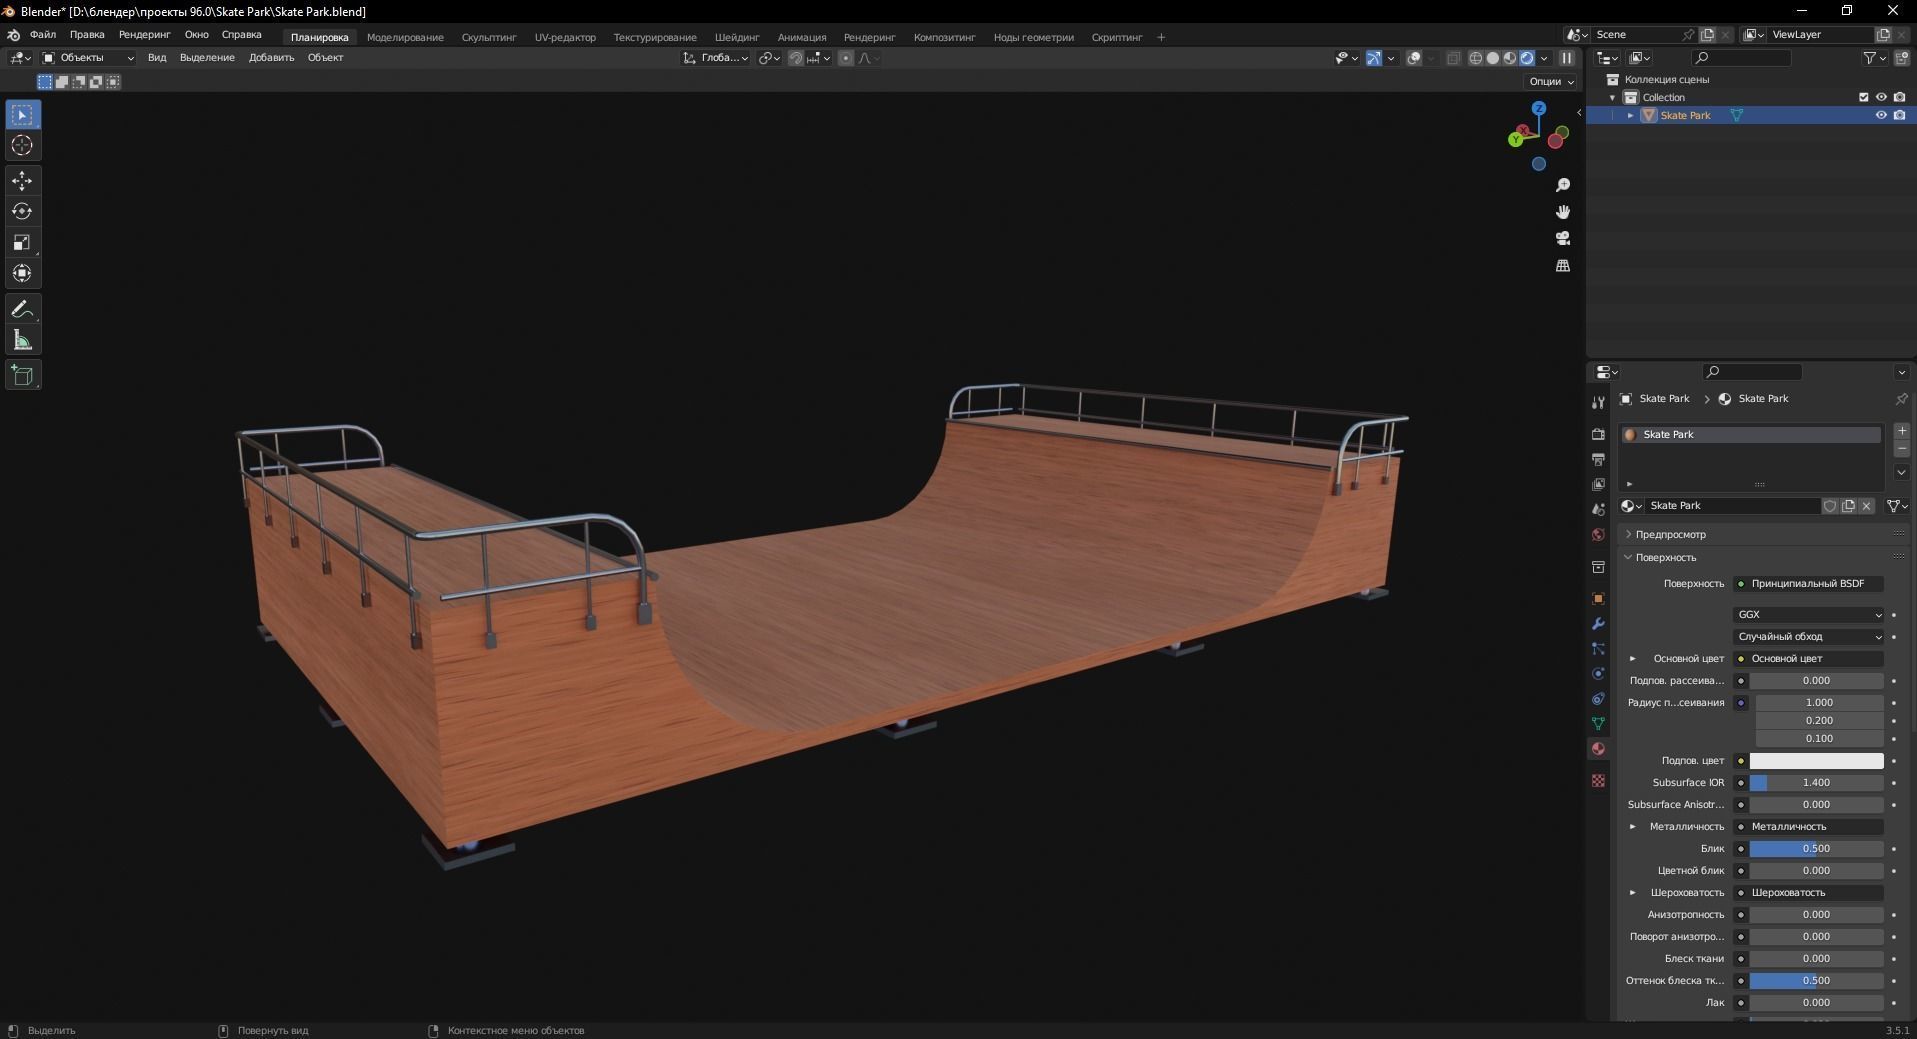Choose the Measure tool
The image size is (1917, 1039).
point(22,341)
